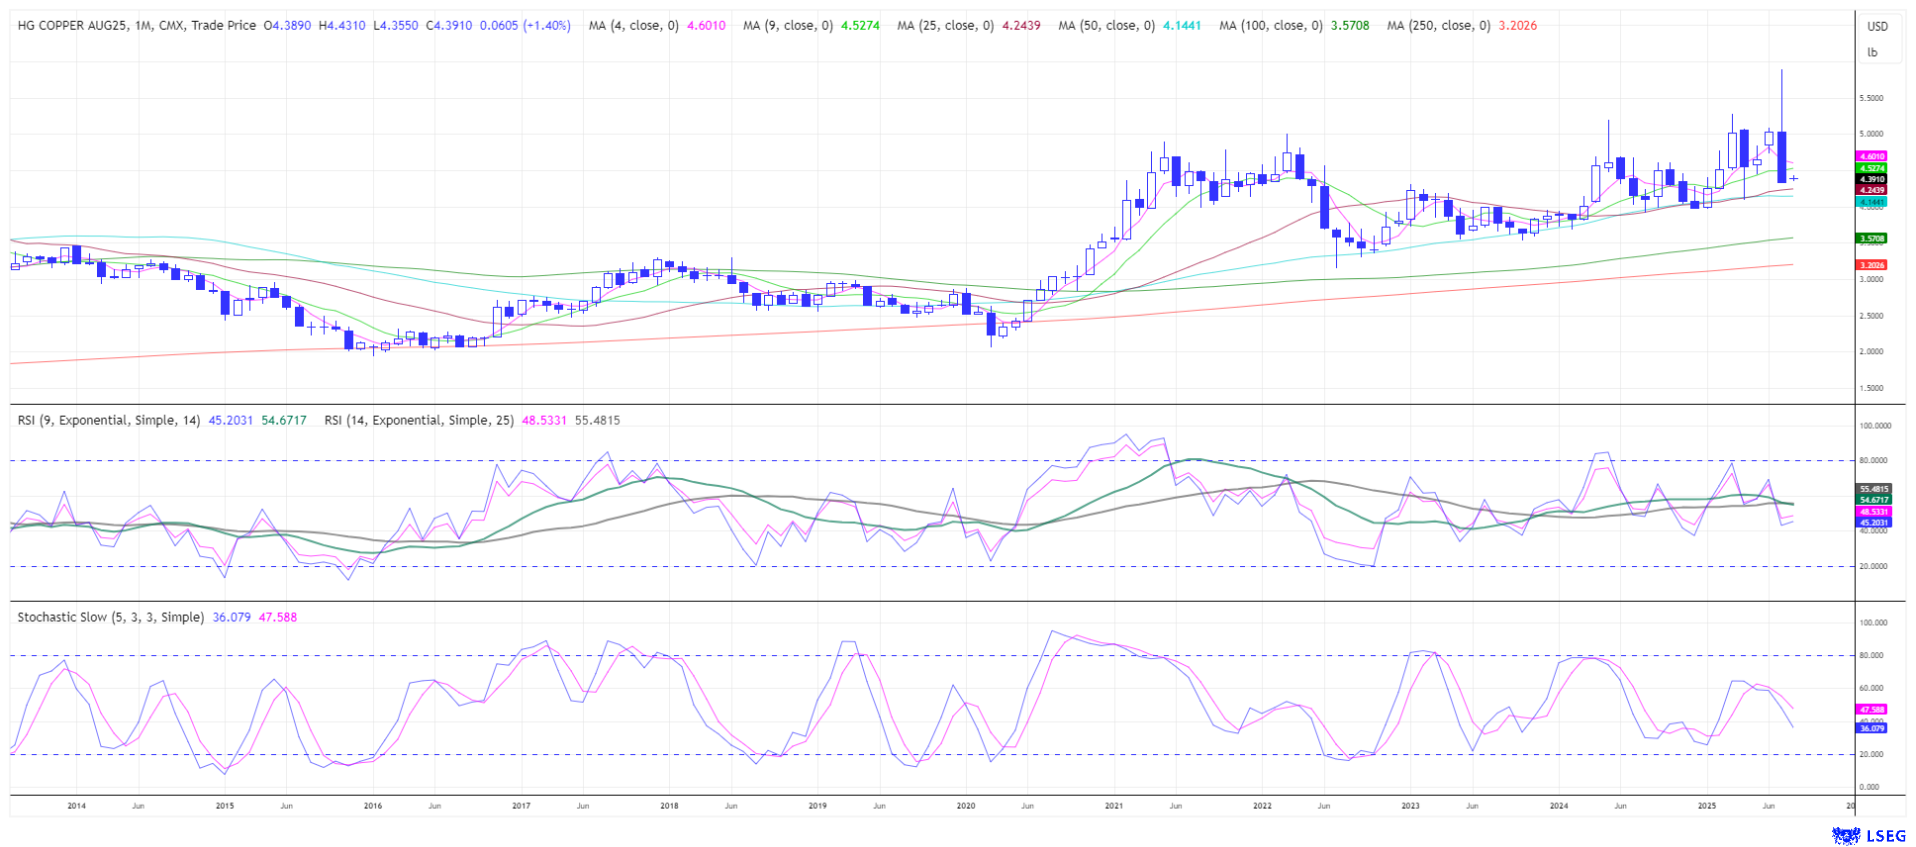The width and height of the screenshot is (1916, 847).
Task: Open the Stochastic Slow (5, 3, 3) legend
Action: click(x=110, y=618)
